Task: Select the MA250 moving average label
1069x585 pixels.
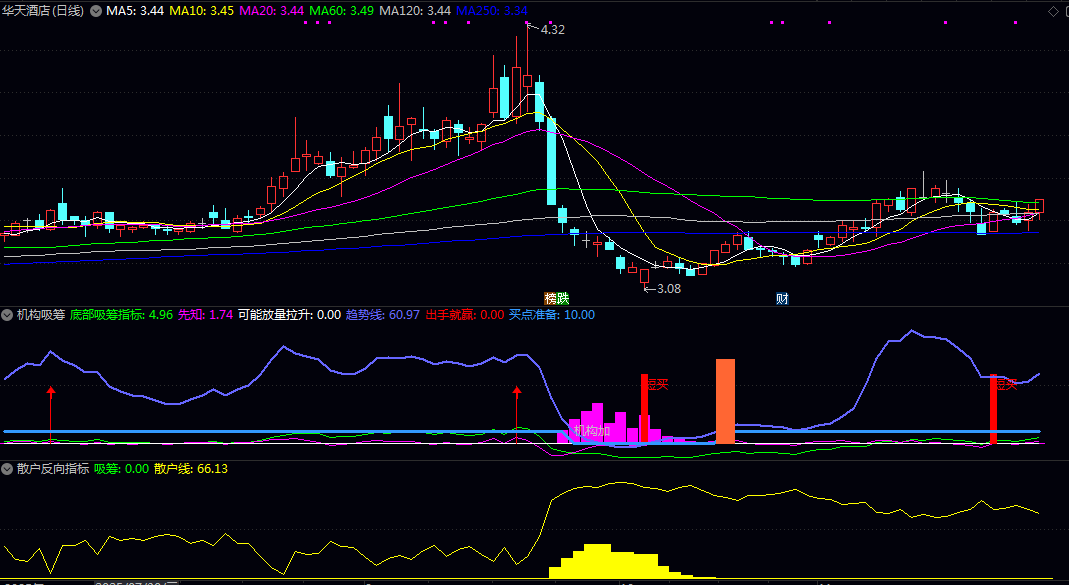Action: [x=492, y=11]
